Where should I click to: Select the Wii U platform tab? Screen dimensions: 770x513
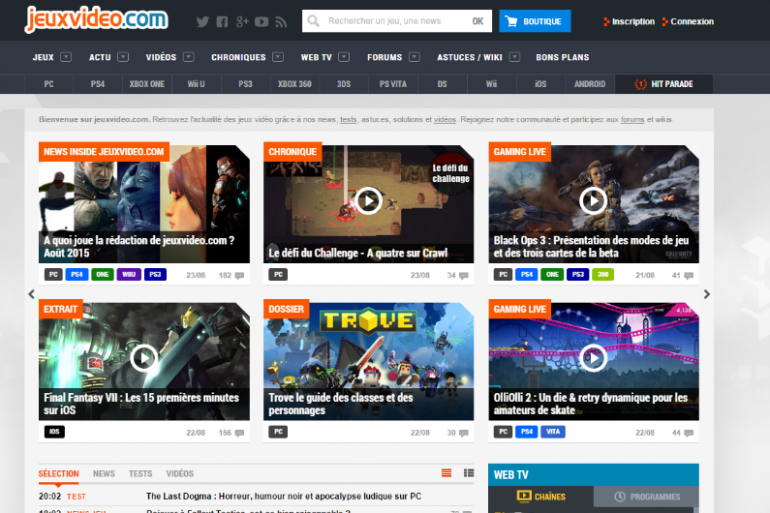click(196, 84)
